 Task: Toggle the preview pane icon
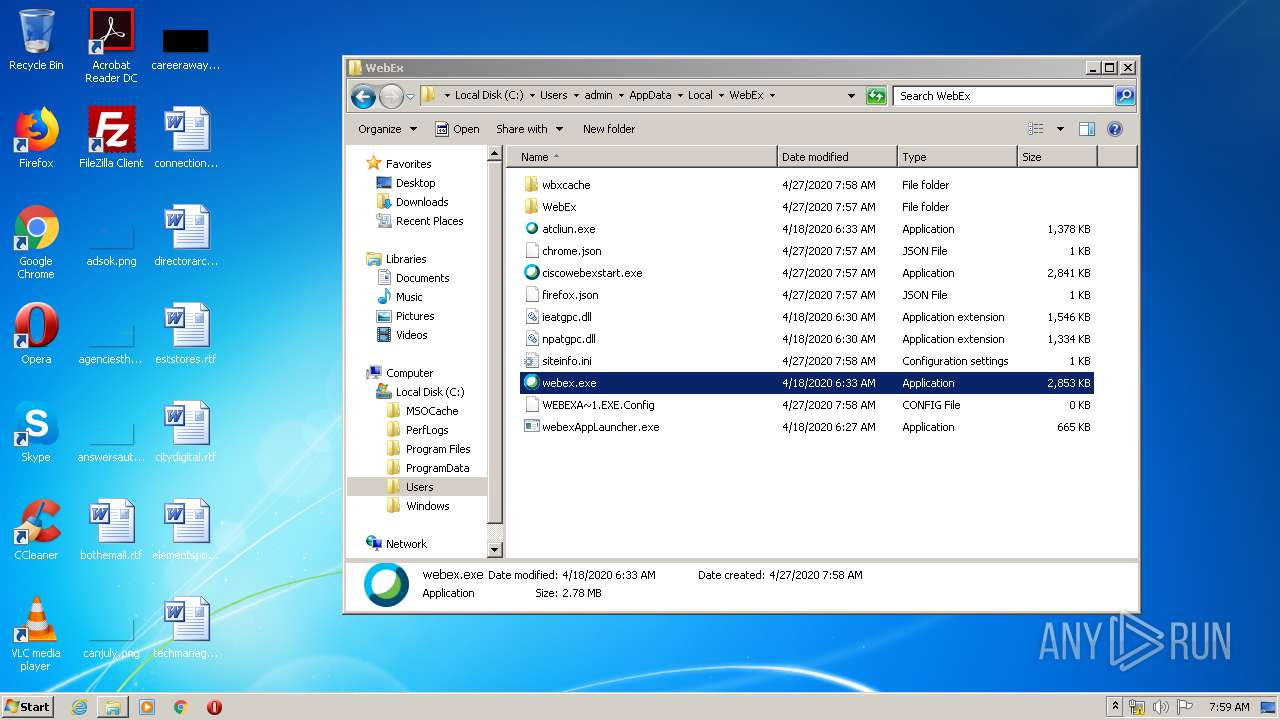click(x=1087, y=129)
